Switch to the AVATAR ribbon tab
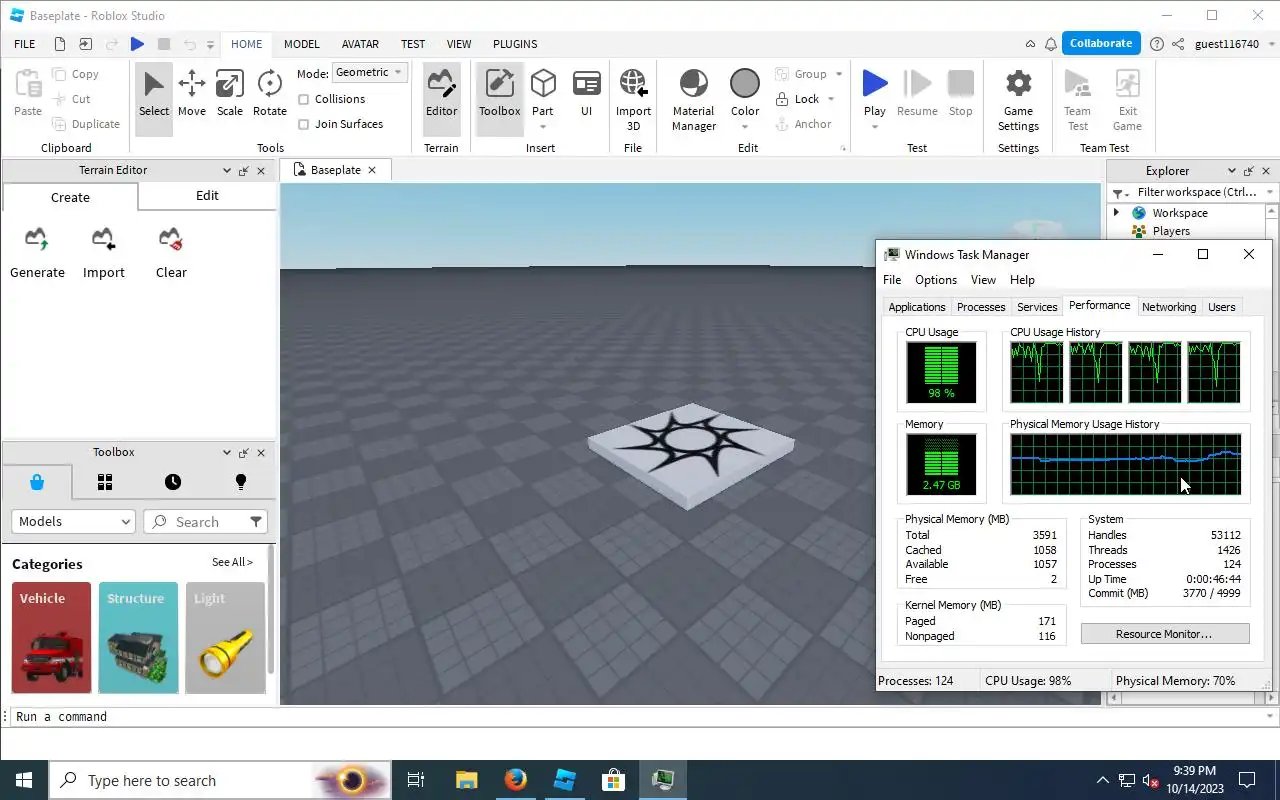 click(x=360, y=44)
